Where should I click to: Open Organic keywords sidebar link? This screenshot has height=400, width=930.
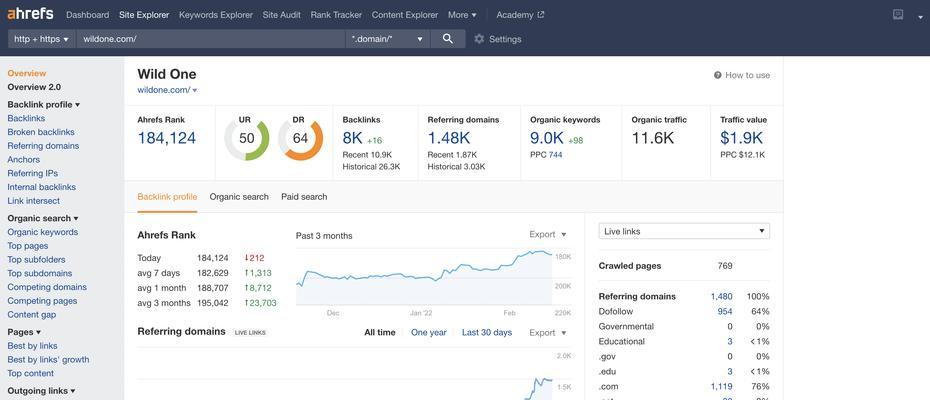pyautogui.click(x=43, y=233)
